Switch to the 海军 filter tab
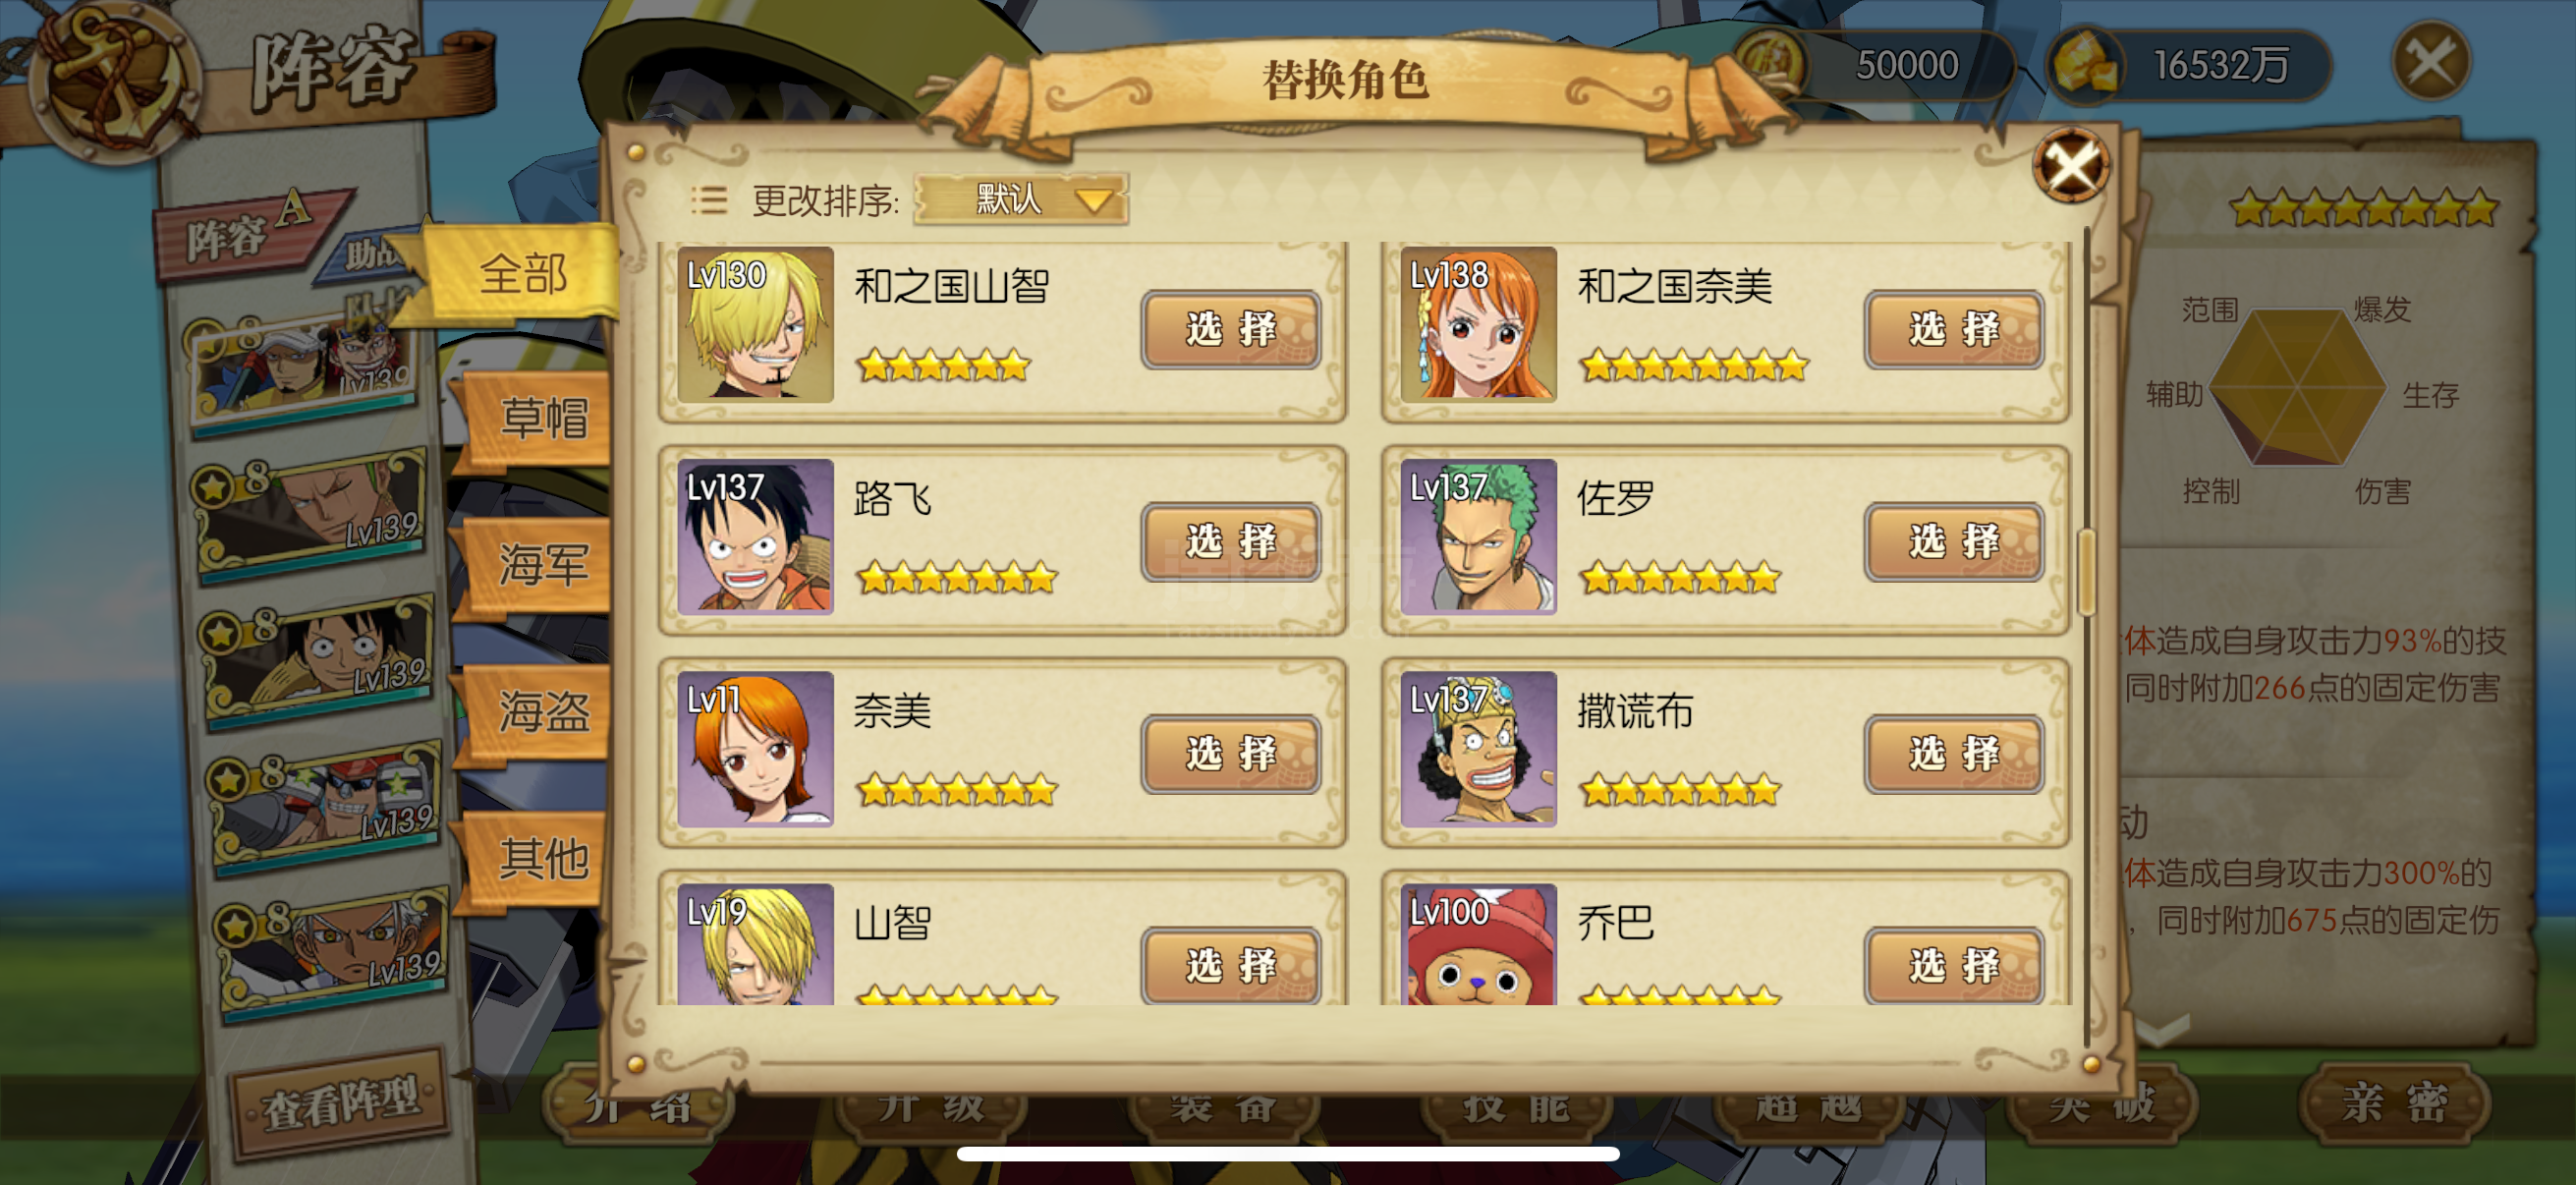 [541, 565]
